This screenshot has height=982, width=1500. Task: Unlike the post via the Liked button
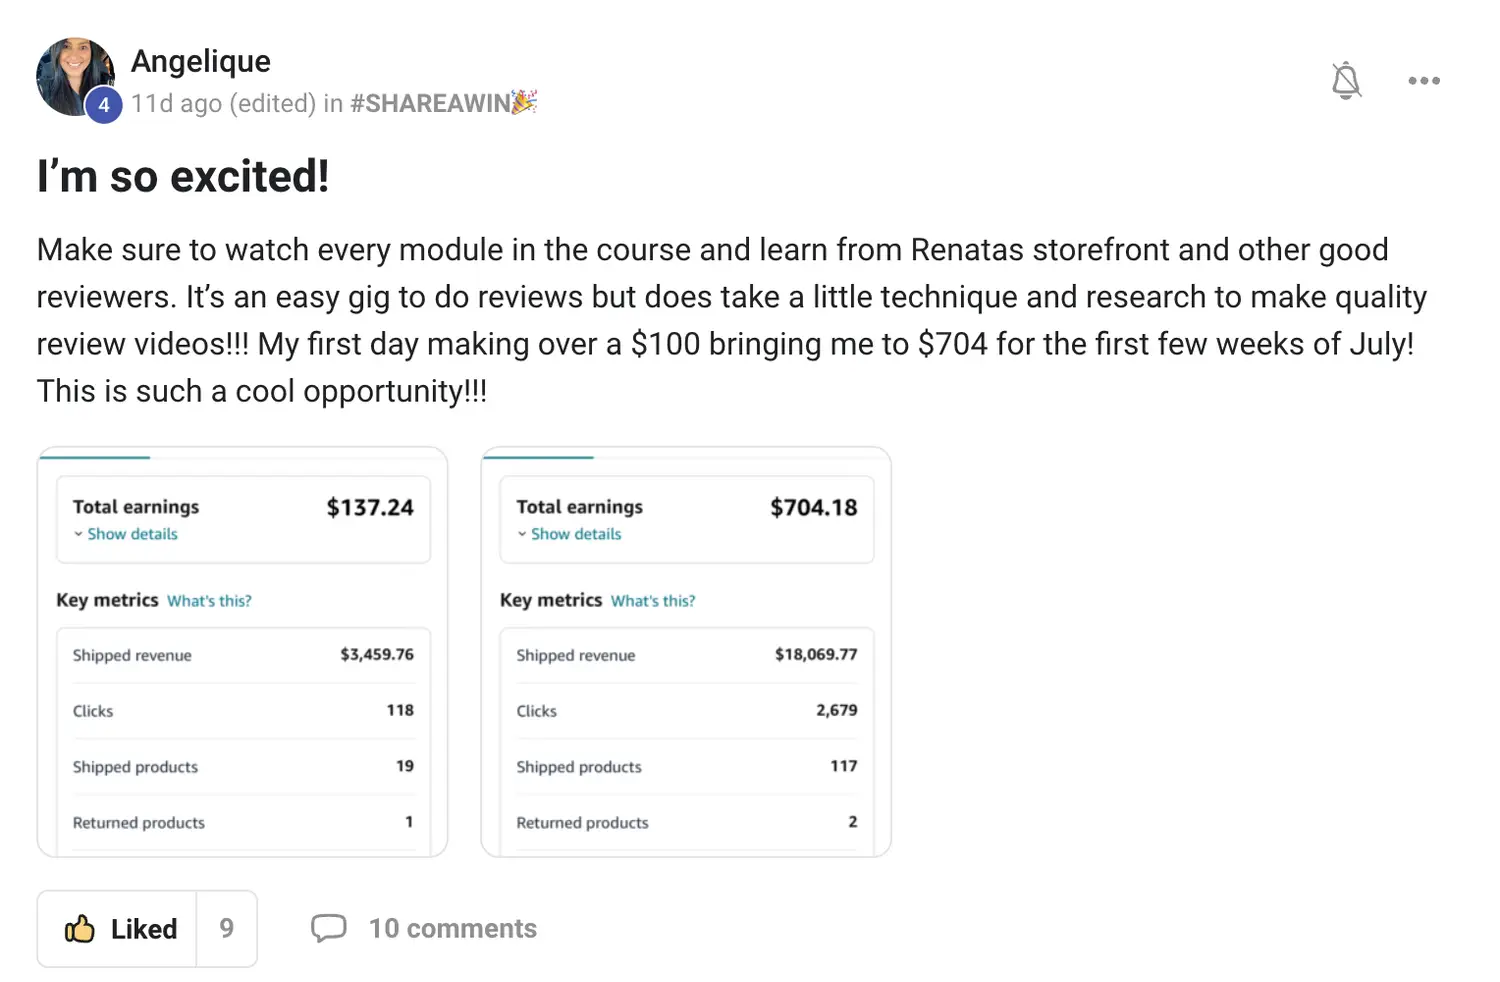(120, 929)
